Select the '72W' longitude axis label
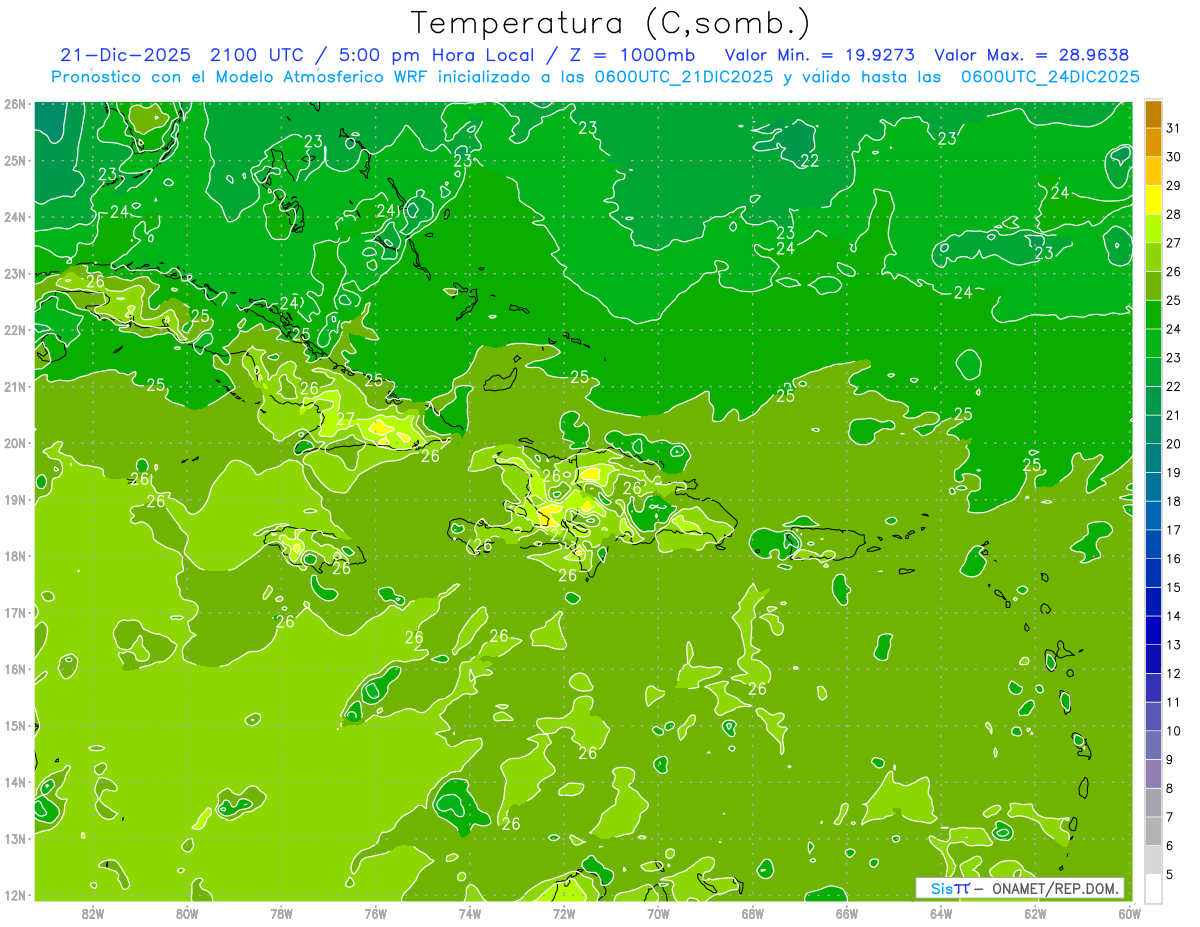Viewport: 1200px width, 927px height. tap(564, 913)
